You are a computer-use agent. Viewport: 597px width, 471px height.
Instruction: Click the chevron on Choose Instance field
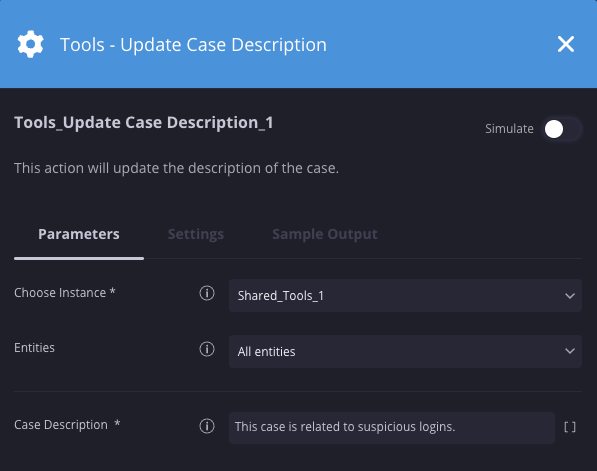(570, 296)
